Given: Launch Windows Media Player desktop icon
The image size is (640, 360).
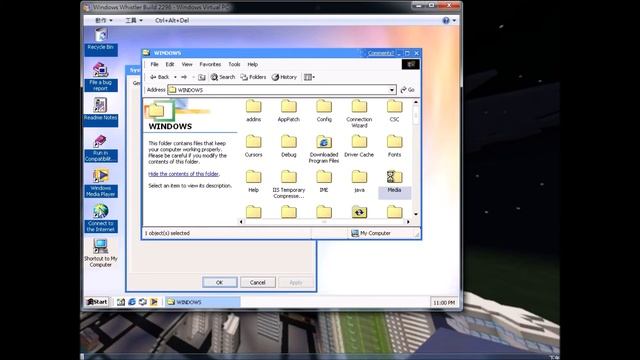Looking at the screenshot, I should 100,183.
